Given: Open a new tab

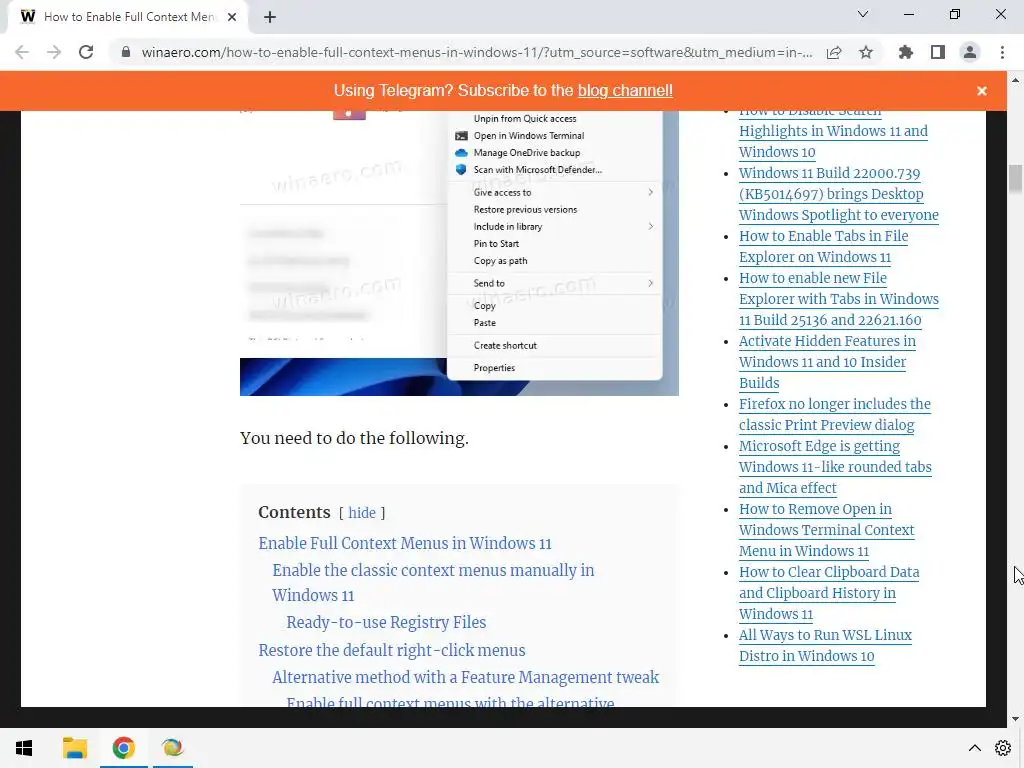Looking at the screenshot, I should pos(270,17).
